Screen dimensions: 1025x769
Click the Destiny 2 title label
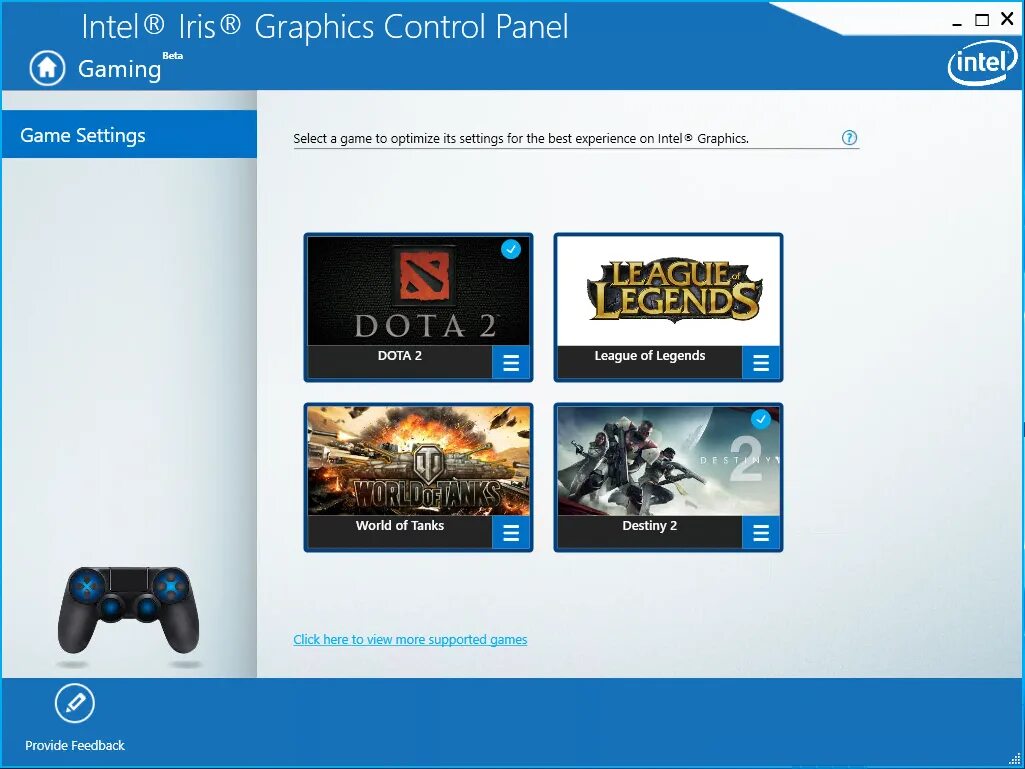[650, 526]
